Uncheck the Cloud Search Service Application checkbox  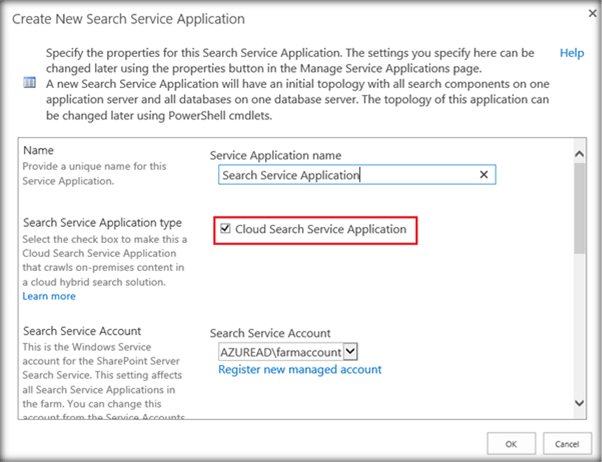pyautogui.click(x=225, y=229)
